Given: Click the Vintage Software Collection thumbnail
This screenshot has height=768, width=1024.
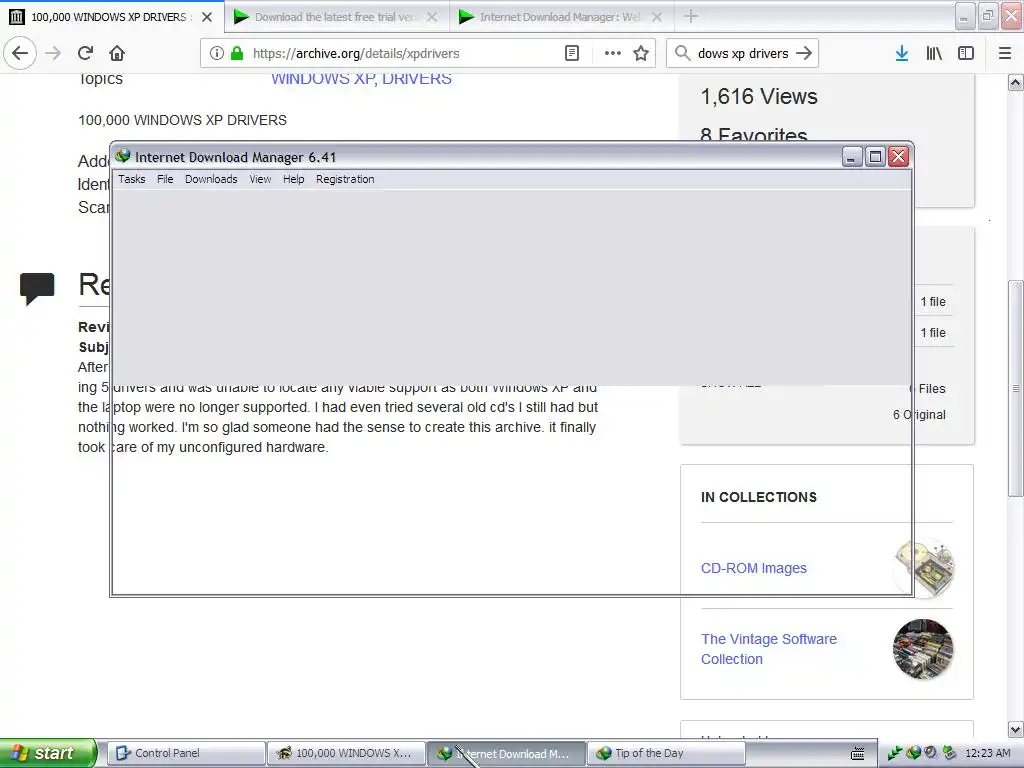Looking at the screenshot, I should pyautogui.click(x=923, y=648).
